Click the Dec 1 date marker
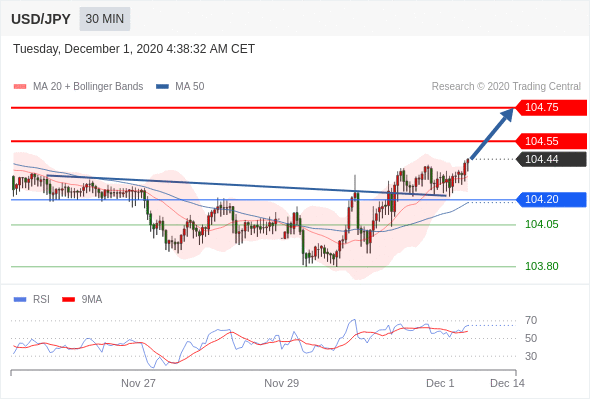590x400 pixels. click(440, 383)
